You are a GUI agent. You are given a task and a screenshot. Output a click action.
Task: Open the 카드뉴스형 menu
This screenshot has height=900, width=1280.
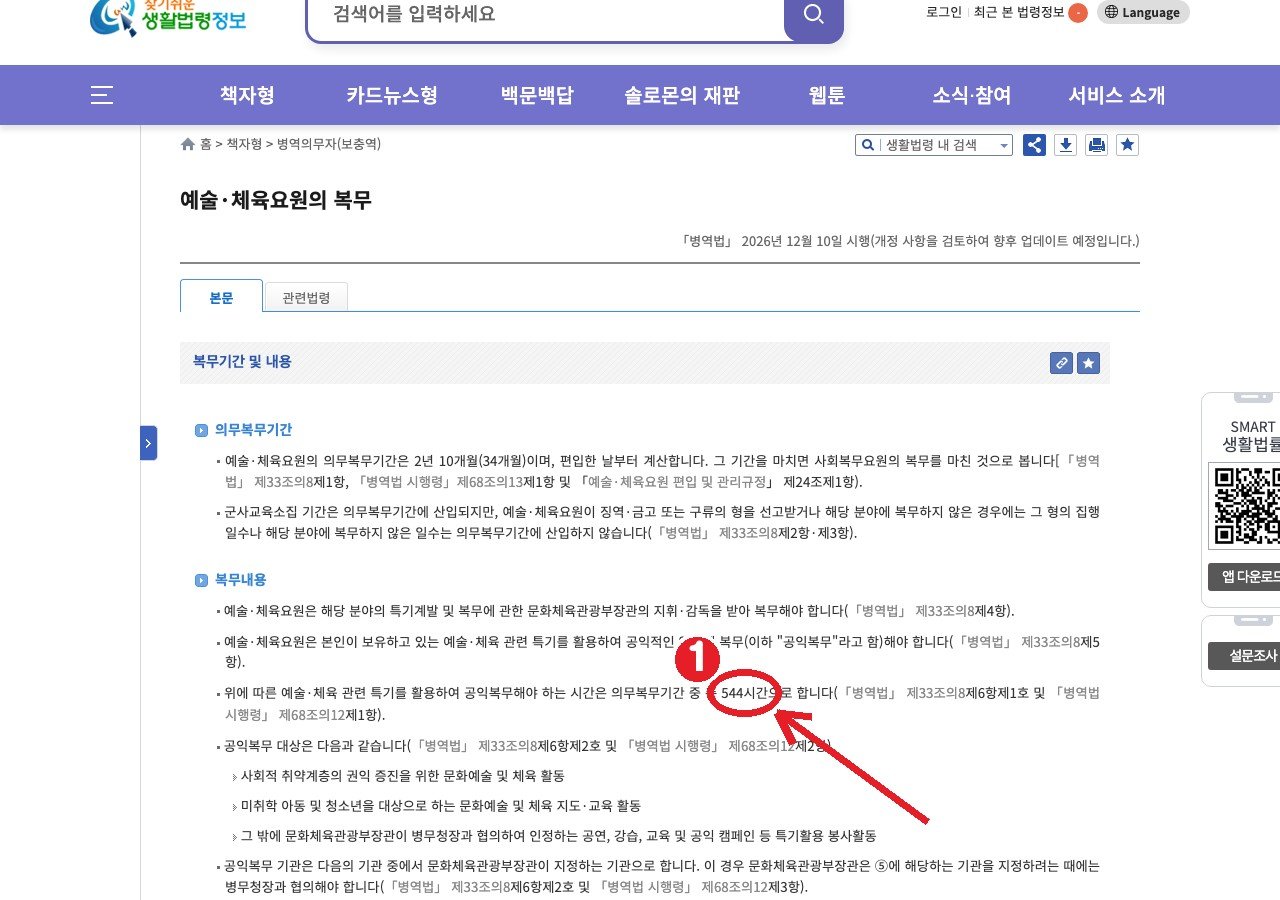pyautogui.click(x=392, y=95)
